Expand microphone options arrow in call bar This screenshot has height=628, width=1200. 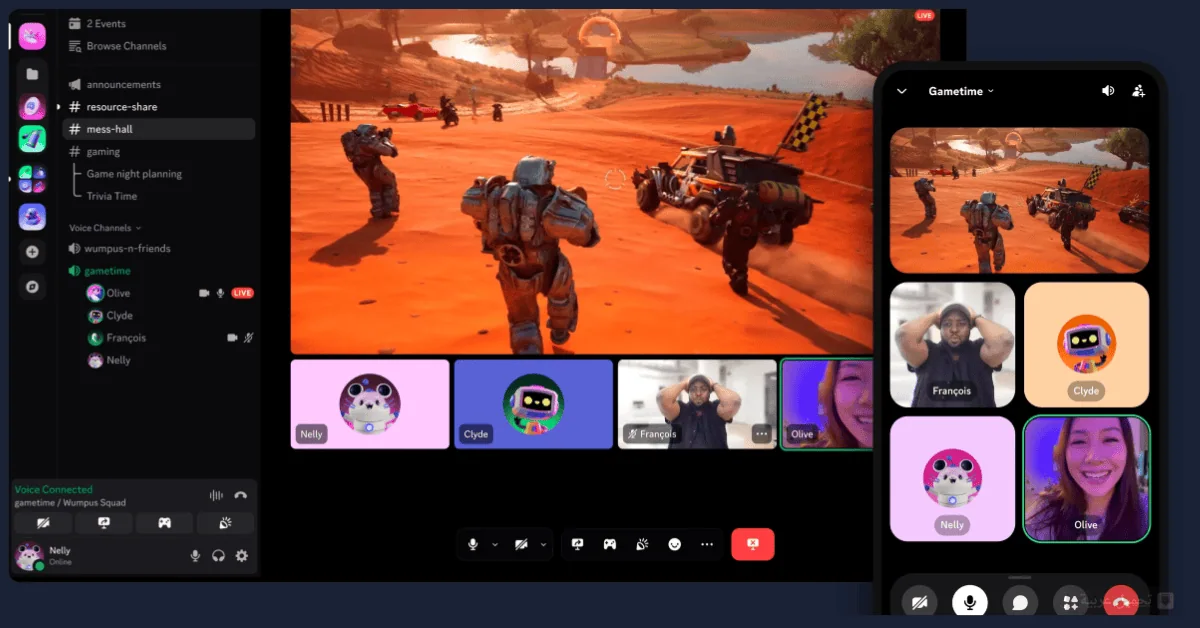tap(495, 544)
